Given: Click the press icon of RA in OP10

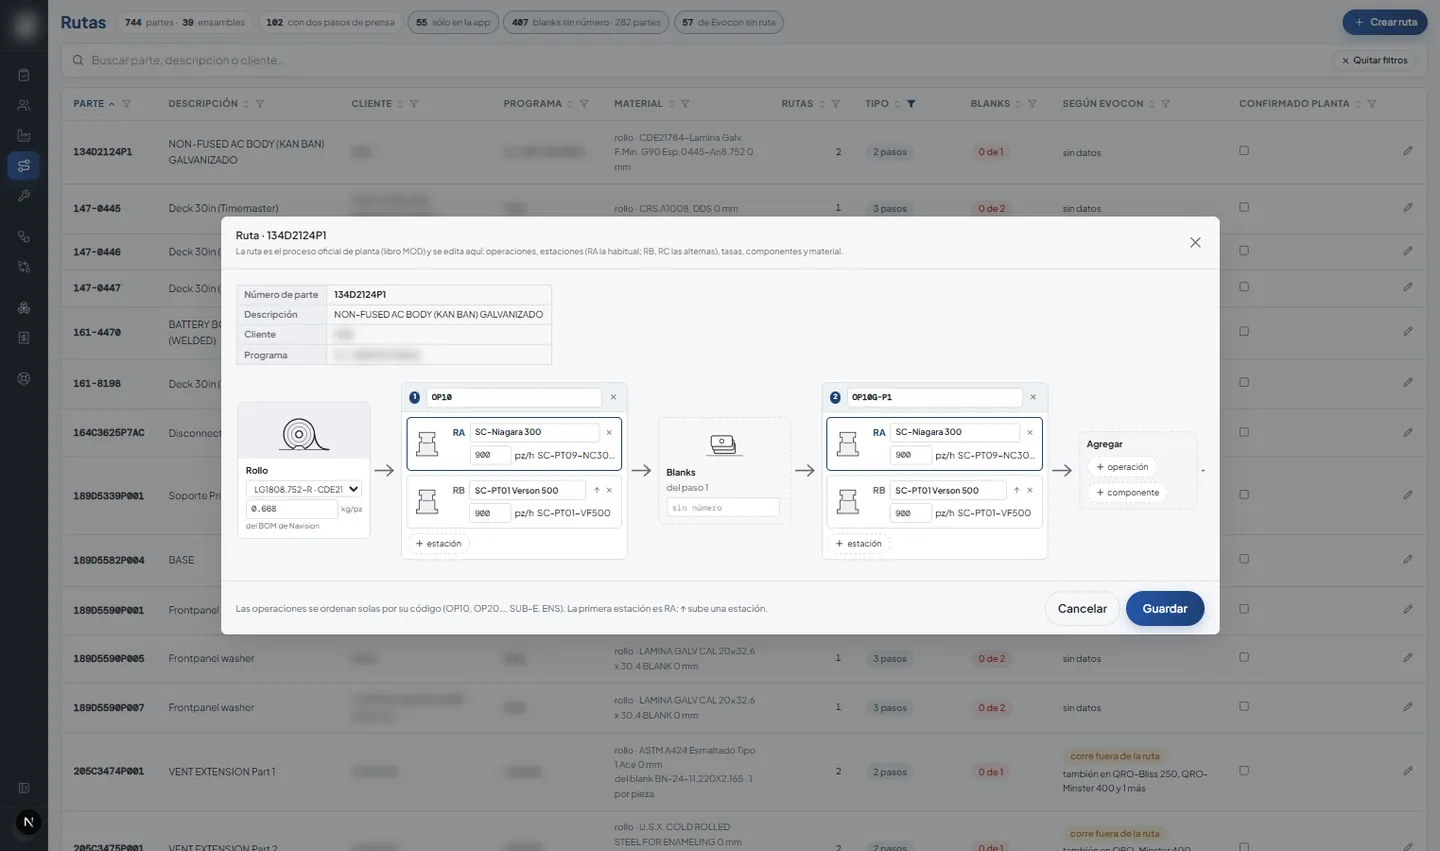Looking at the screenshot, I should tap(427, 444).
